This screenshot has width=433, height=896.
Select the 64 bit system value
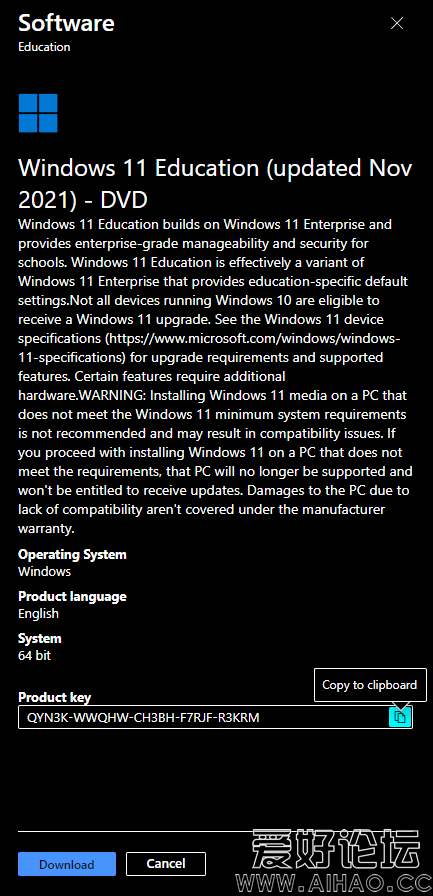click(x=34, y=655)
